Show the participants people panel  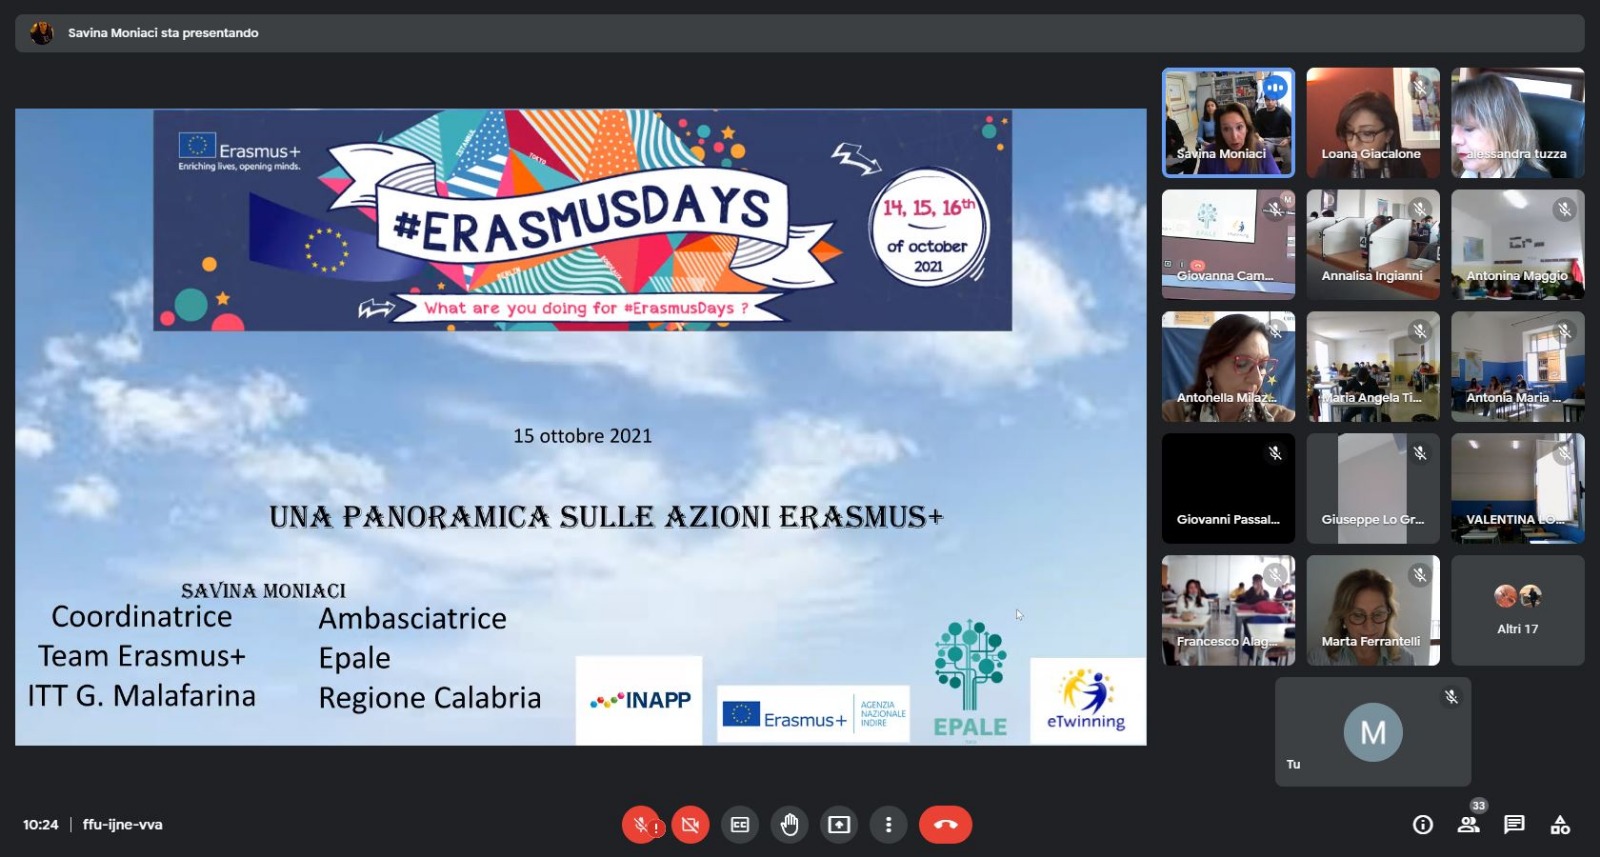point(1468,825)
